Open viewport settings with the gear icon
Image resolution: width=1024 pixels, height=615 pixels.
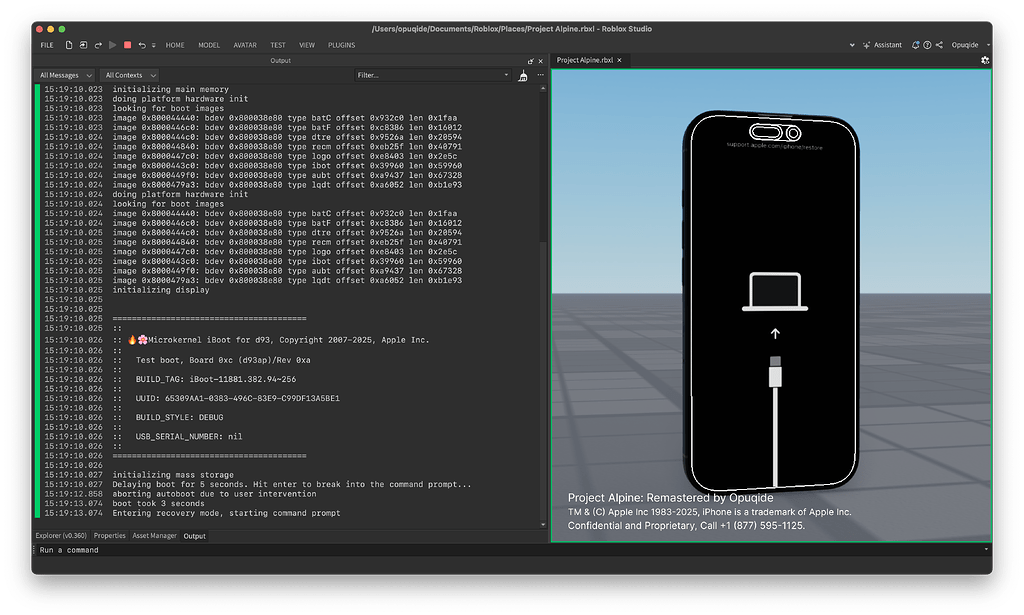tap(984, 60)
